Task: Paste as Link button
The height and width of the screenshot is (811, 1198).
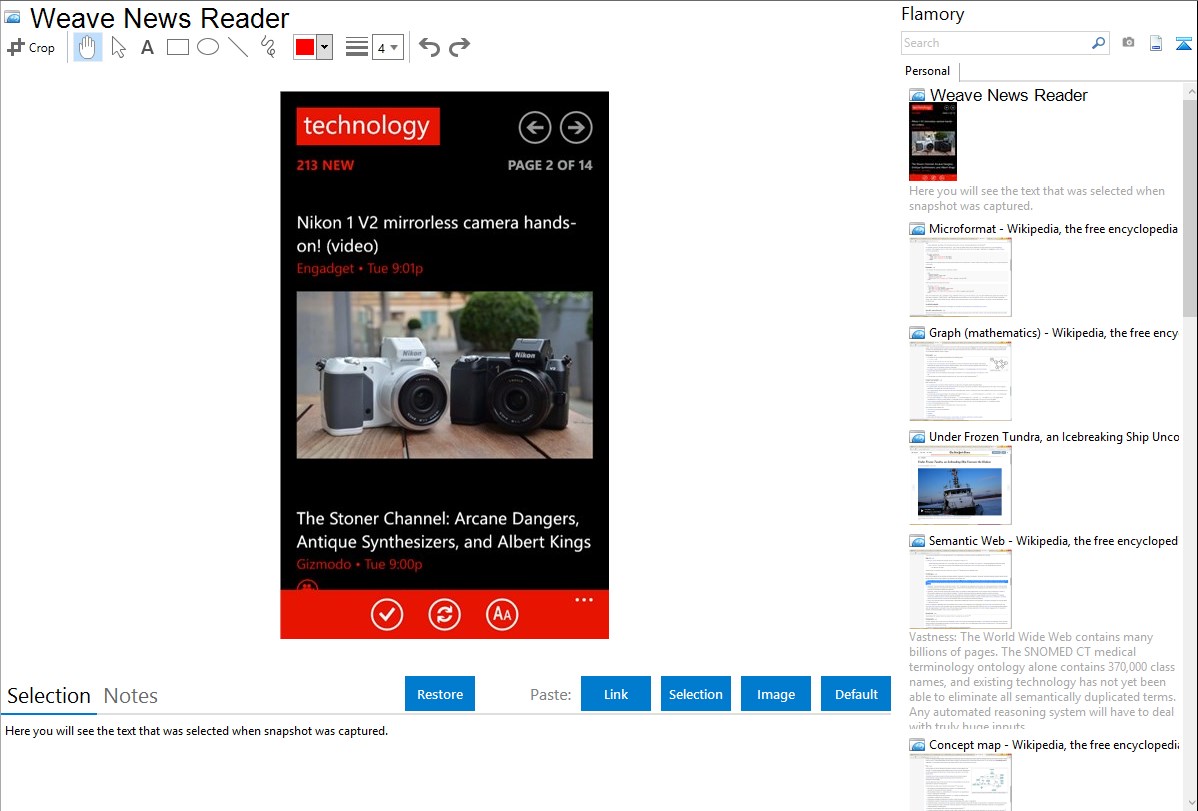Action: (x=616, y=694)
